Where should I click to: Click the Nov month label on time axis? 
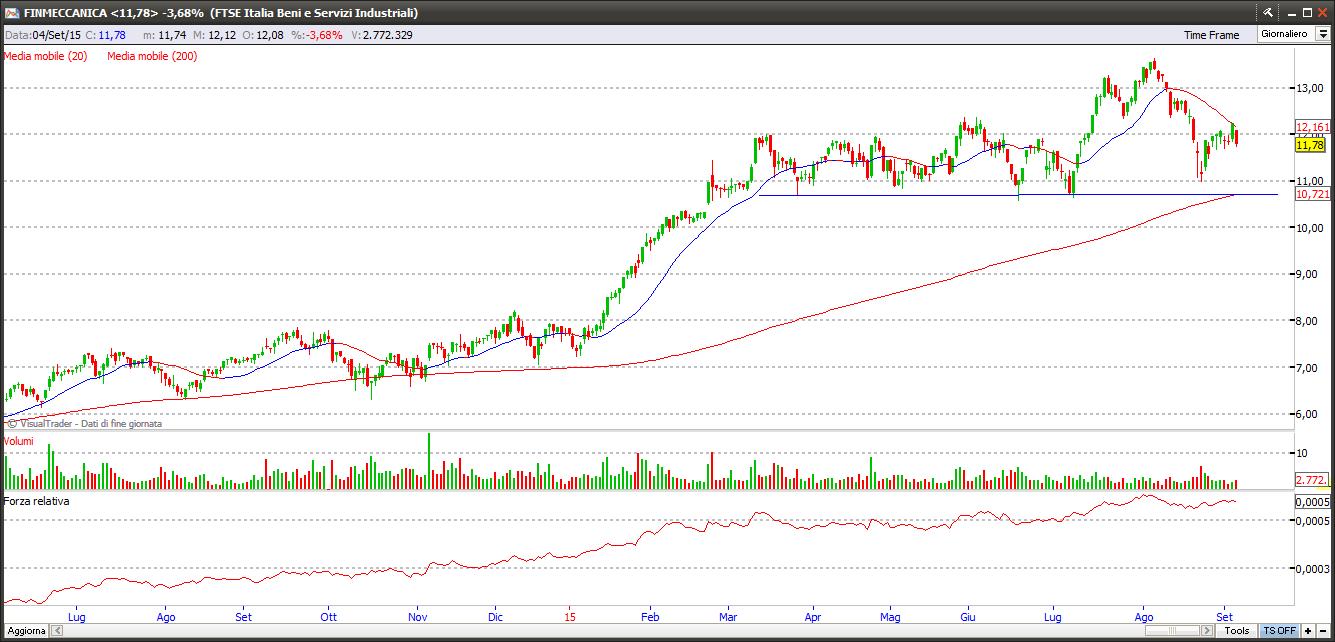(x=419, y=617)
